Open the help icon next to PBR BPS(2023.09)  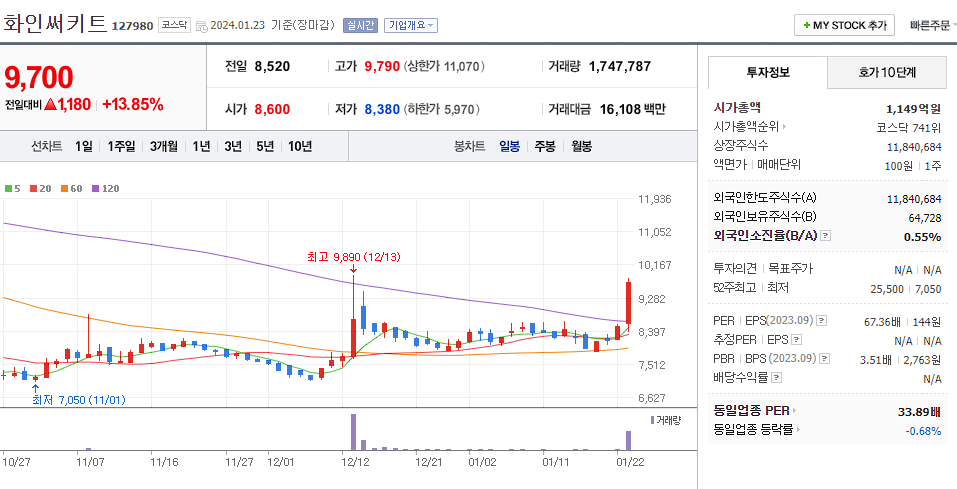[x=825, y=359]
